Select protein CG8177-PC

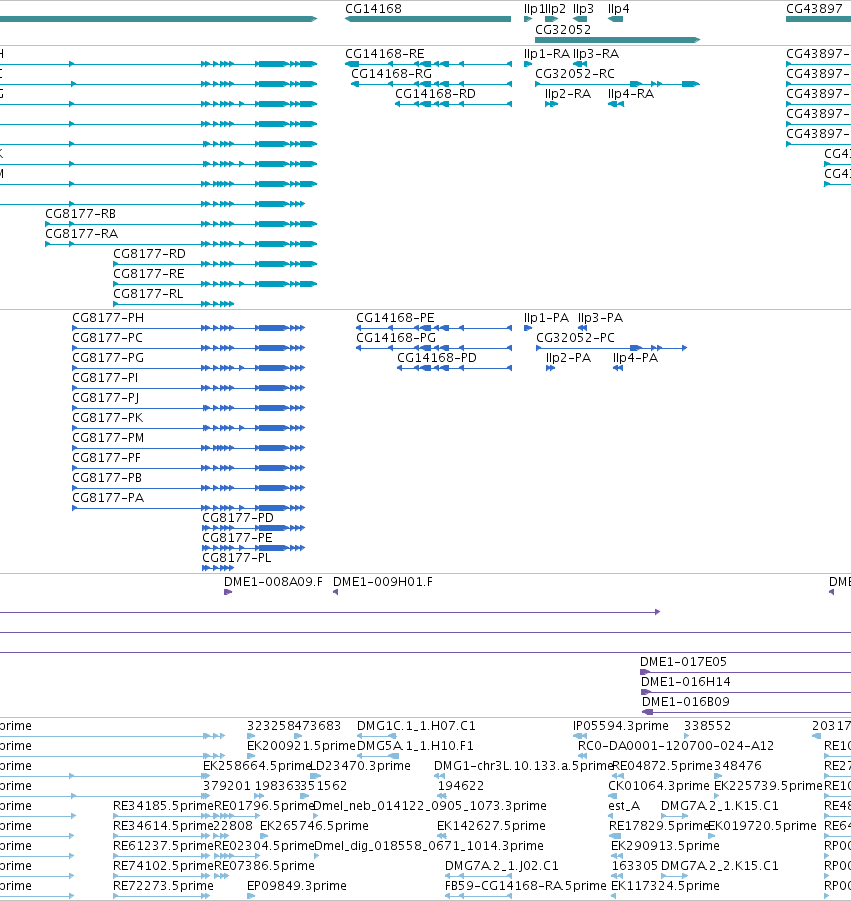point(107,338)
